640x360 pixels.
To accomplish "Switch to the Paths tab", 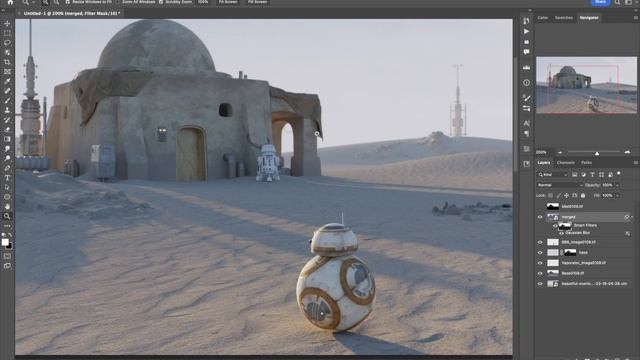I will coord(587,162).
